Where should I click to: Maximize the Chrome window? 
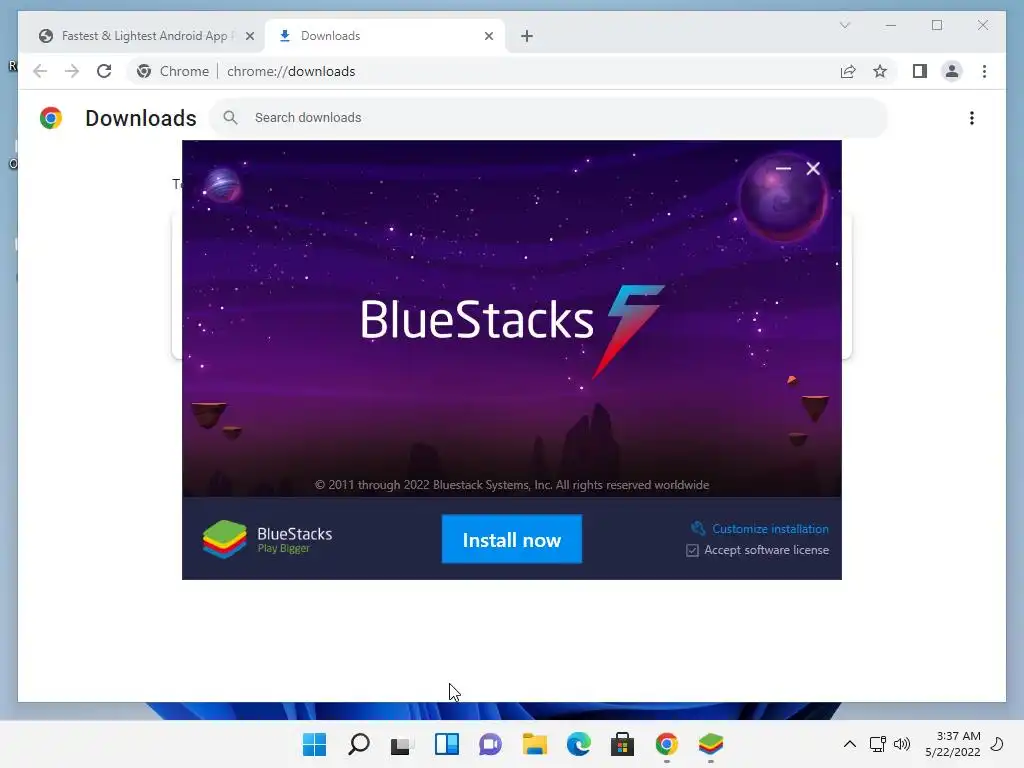tap(937, 25)
